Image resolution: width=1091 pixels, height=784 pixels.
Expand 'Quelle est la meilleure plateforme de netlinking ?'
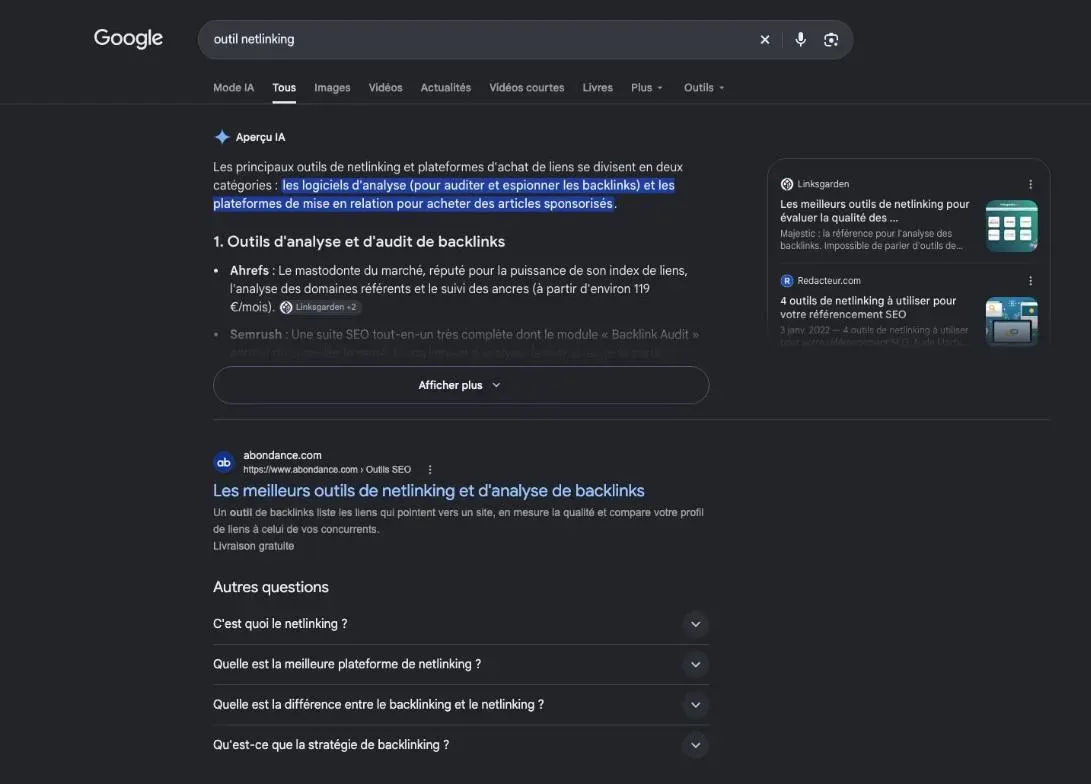point(461,664)
